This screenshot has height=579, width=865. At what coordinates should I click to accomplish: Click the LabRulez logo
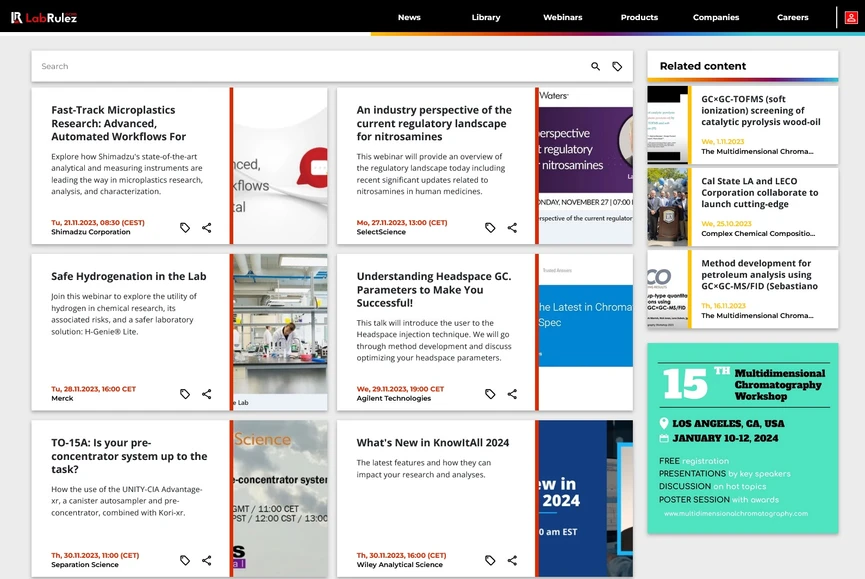click(44, 18)
